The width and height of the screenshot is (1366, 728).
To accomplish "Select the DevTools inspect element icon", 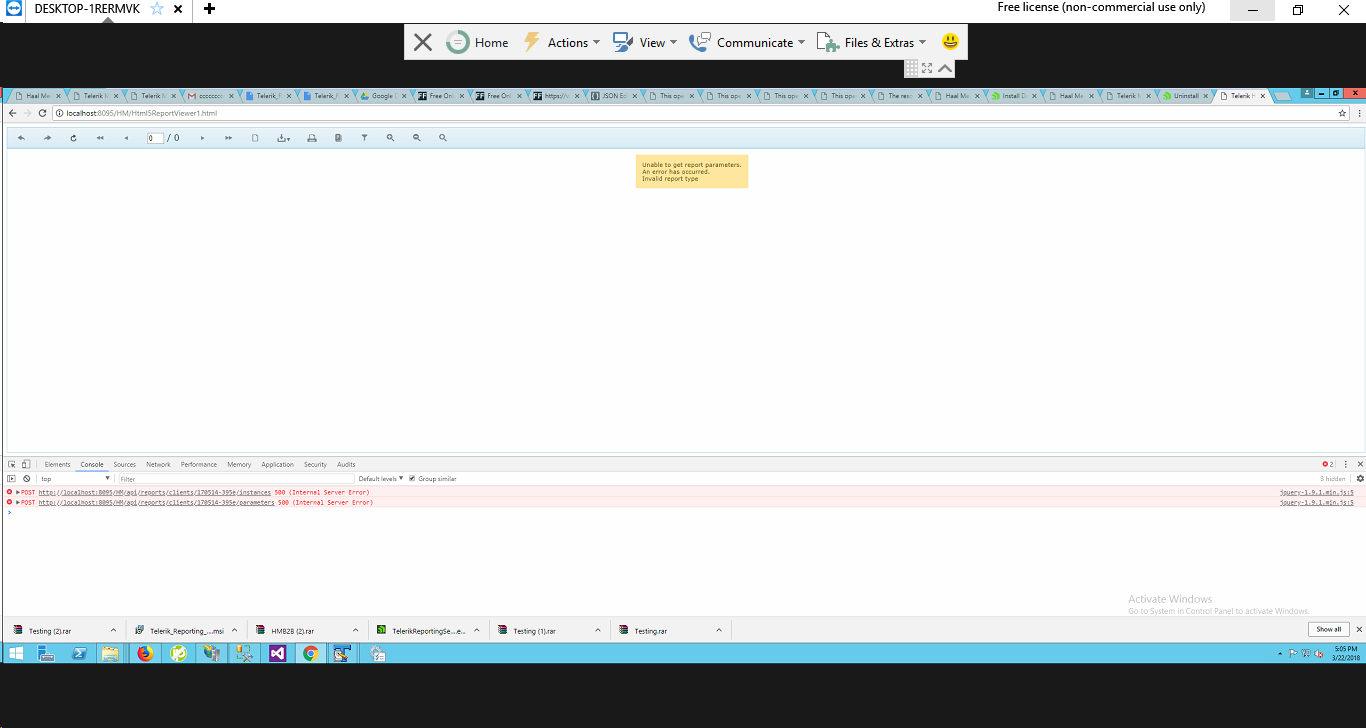I will (12, 464).
